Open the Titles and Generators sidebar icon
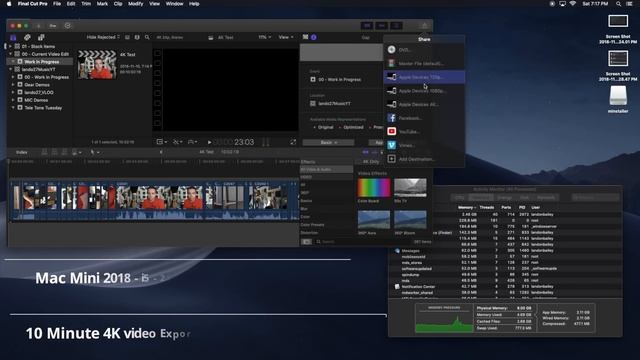 point(41,37)
